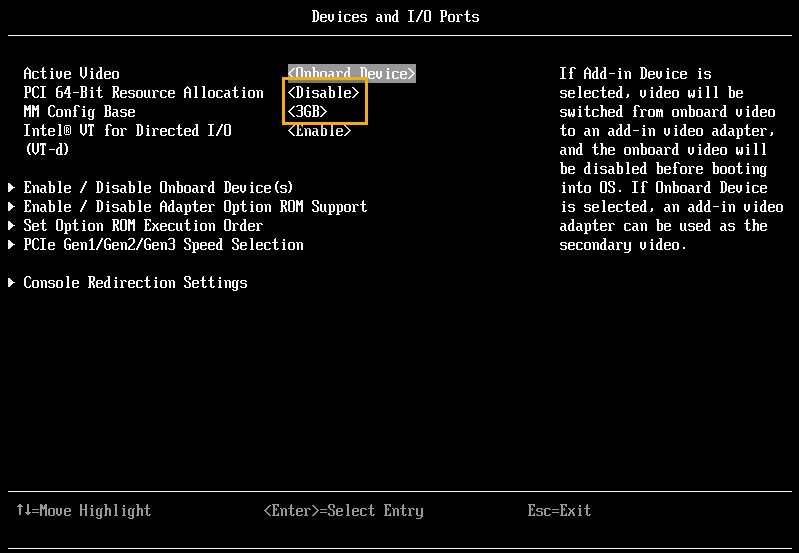The height and width of the screenshot is (553, 799).
Task: Highlight Intel VT for Directed I/O label
Action: 127,131
